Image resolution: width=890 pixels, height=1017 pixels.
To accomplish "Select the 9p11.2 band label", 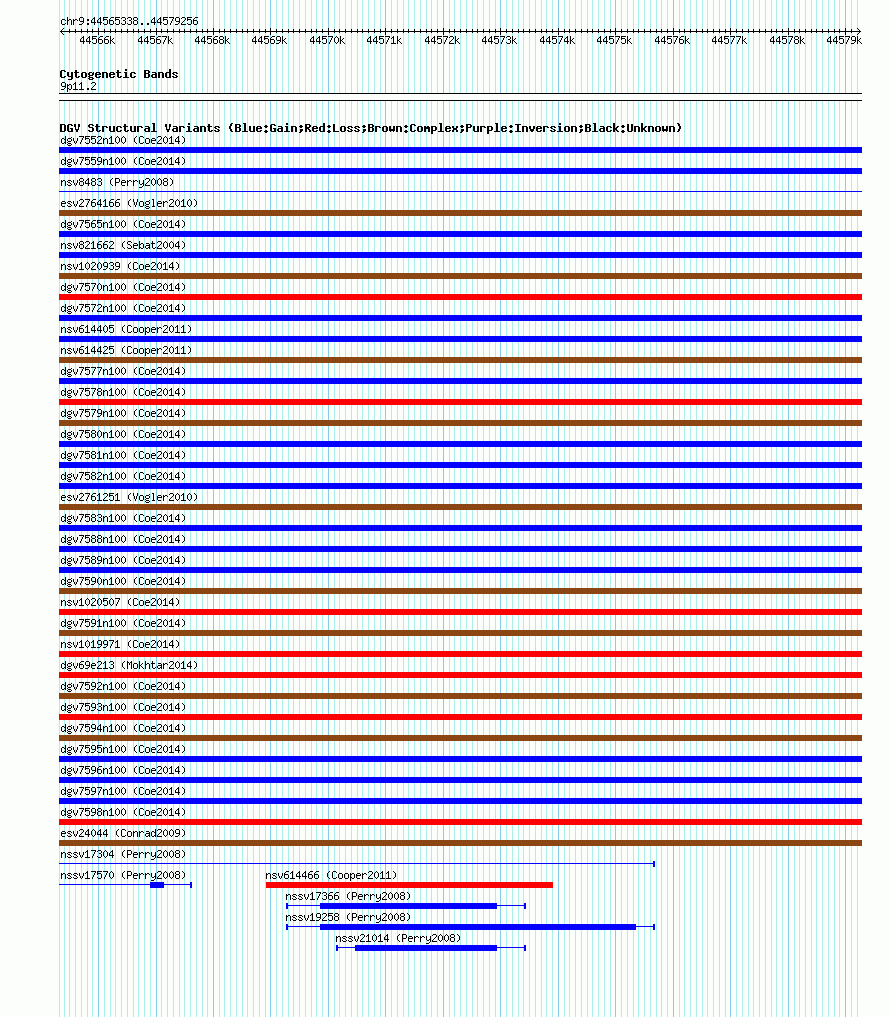I will pos(78,86).
